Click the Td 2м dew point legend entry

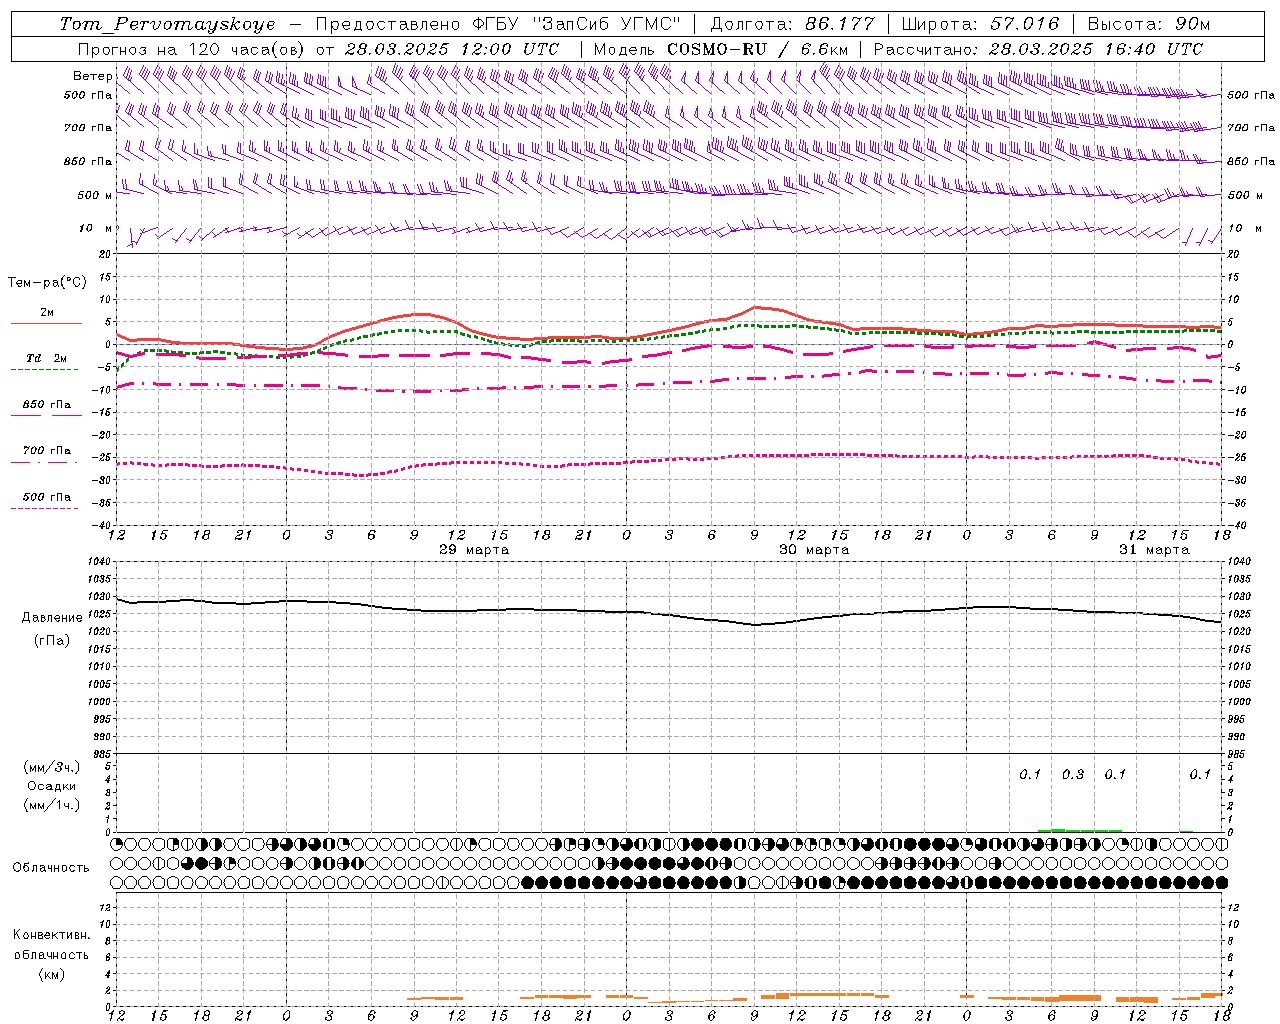[x=46, y=358]
